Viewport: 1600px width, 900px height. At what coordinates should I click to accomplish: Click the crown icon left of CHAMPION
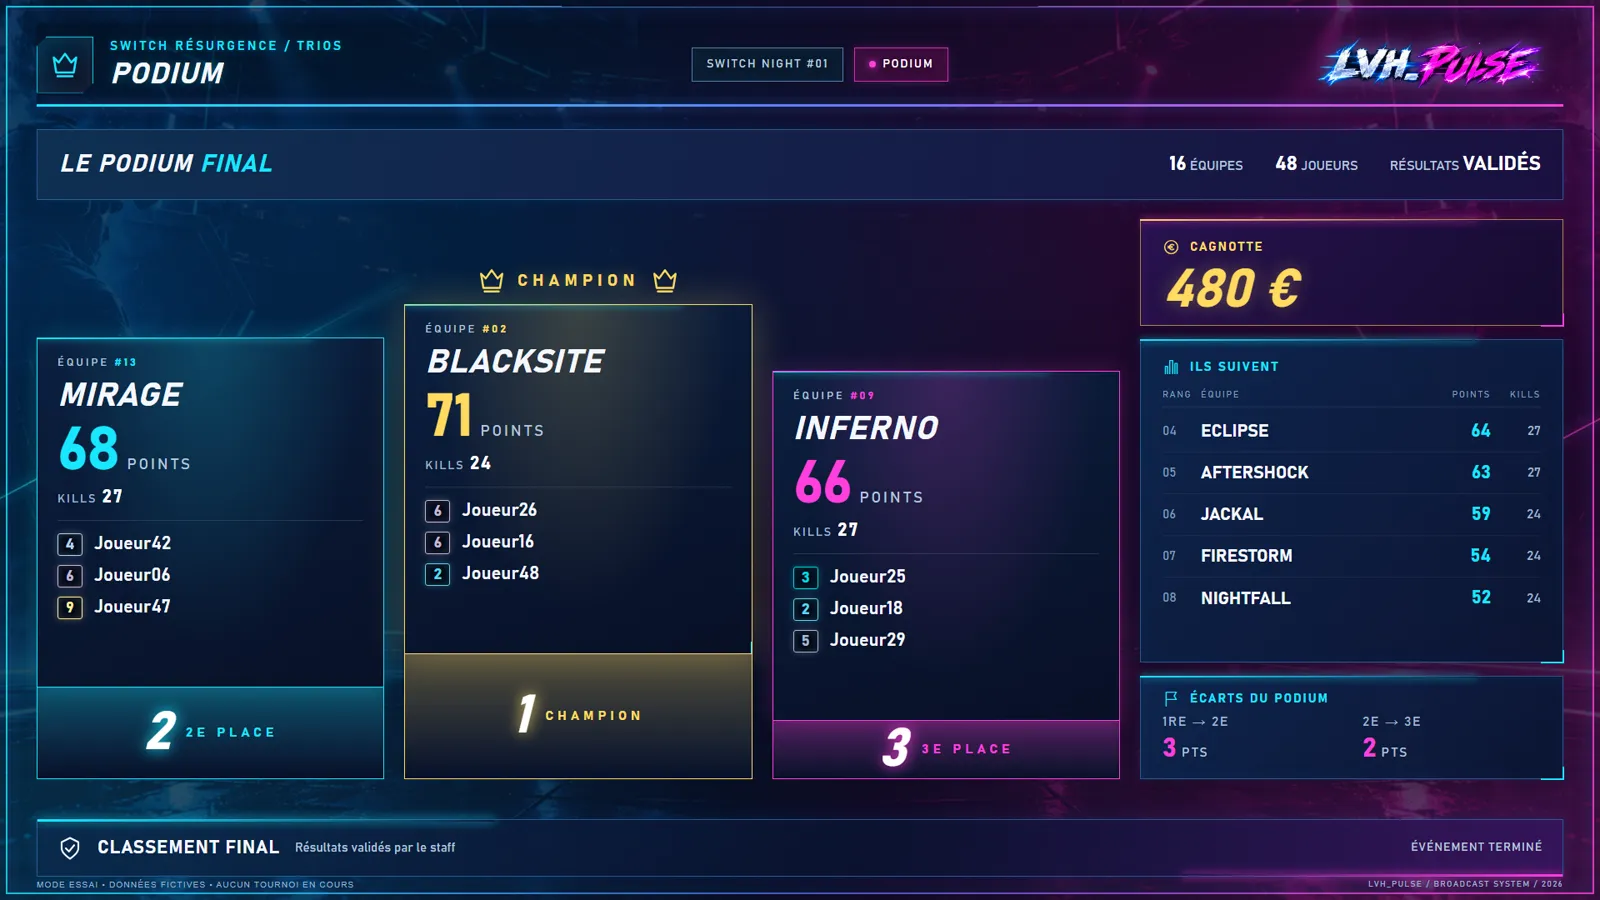pyautogui.click(x=491, y=280)
